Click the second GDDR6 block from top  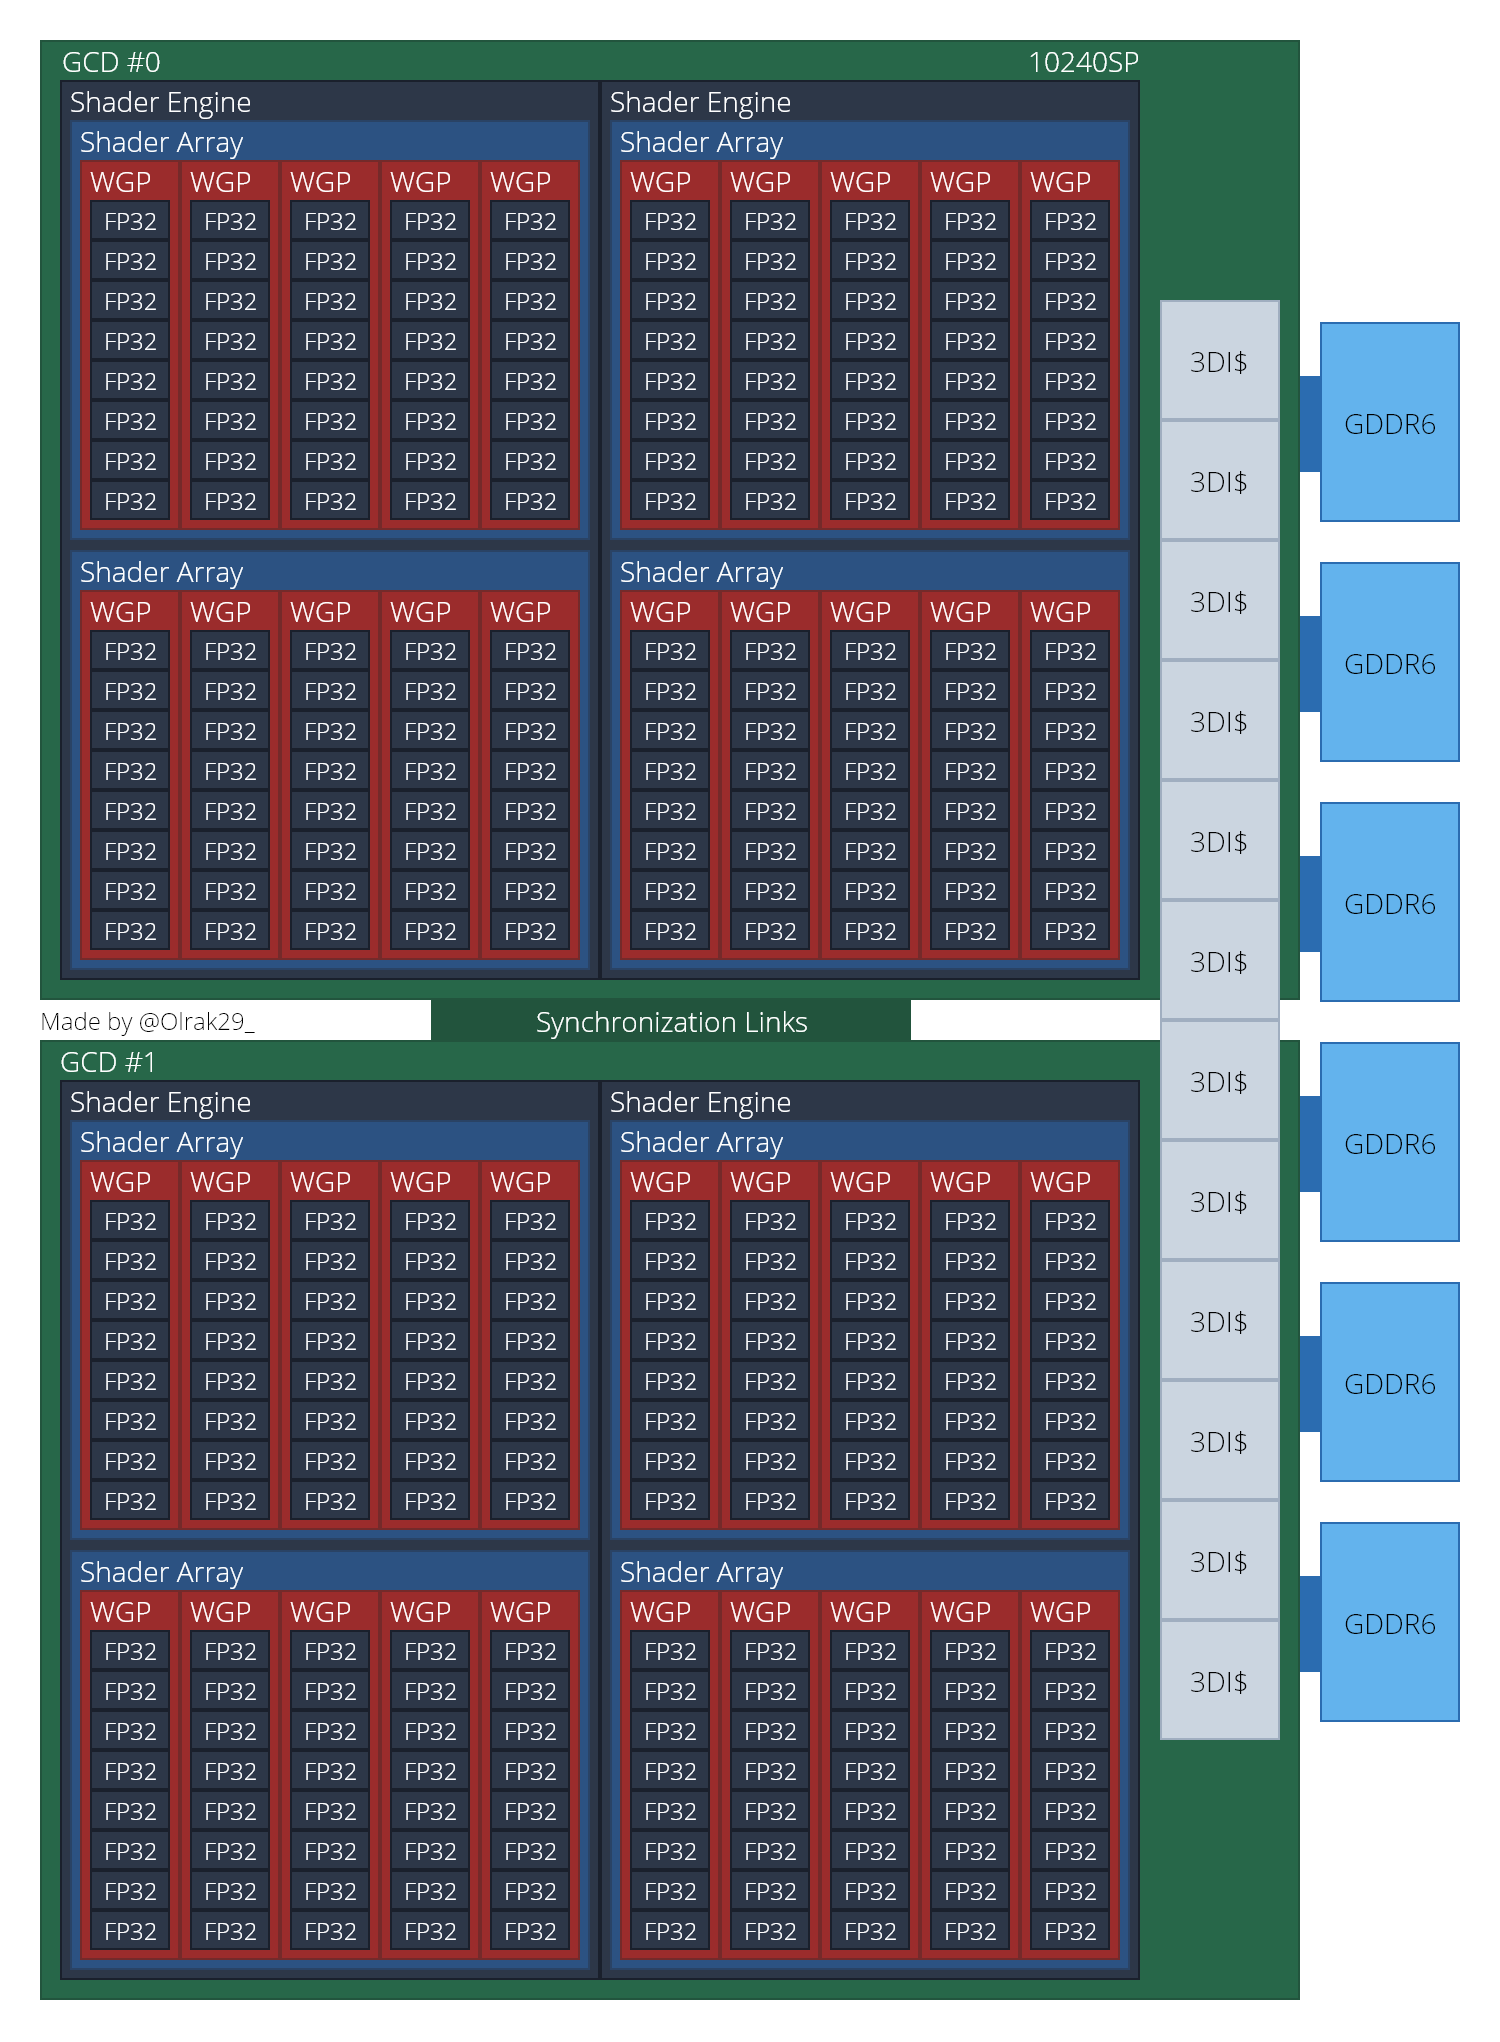(1389, 663)
